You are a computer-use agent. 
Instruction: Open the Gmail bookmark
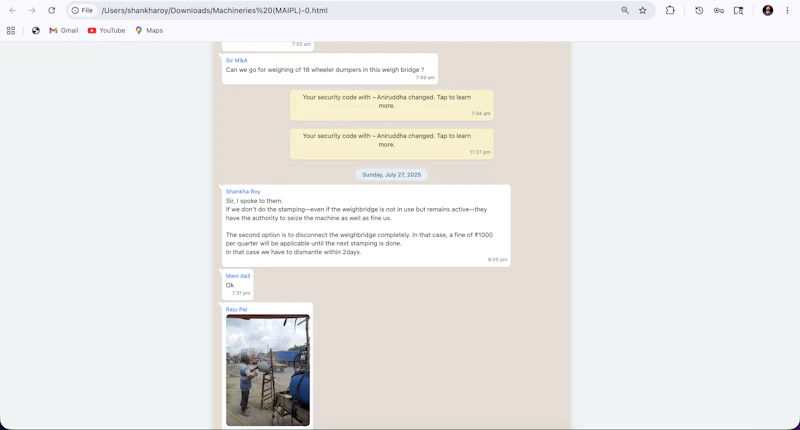coord(64,31)
